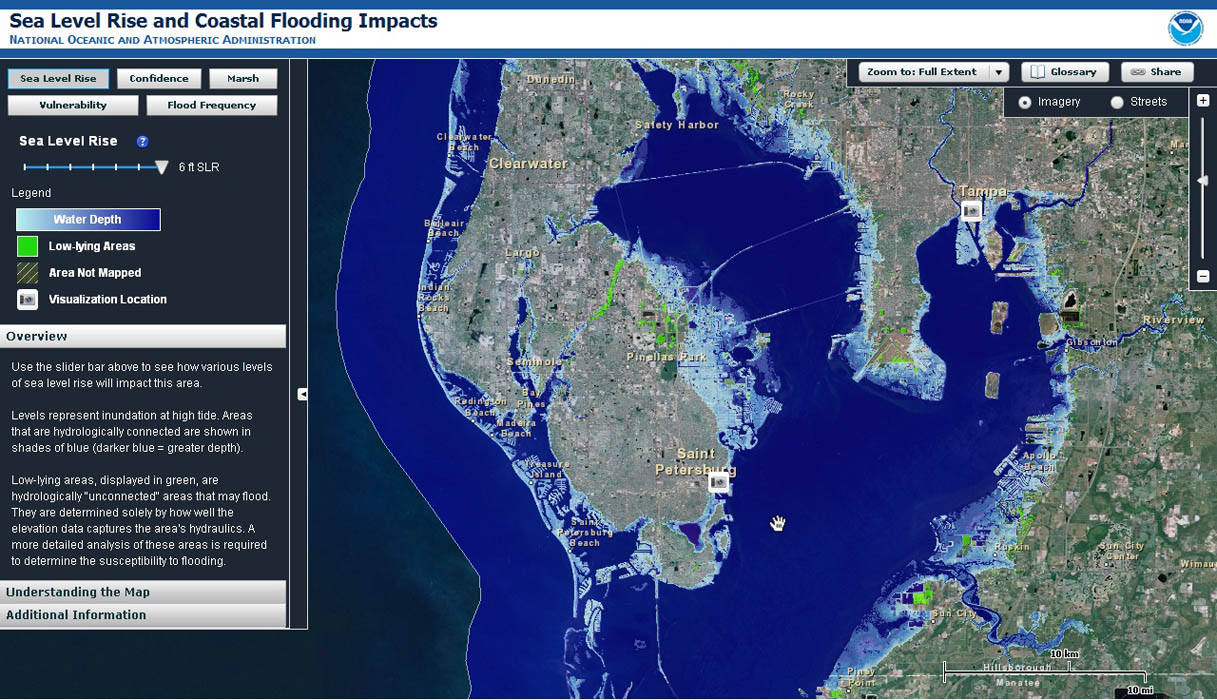
Task: Click the Share button
Action: click(1157, 72)
